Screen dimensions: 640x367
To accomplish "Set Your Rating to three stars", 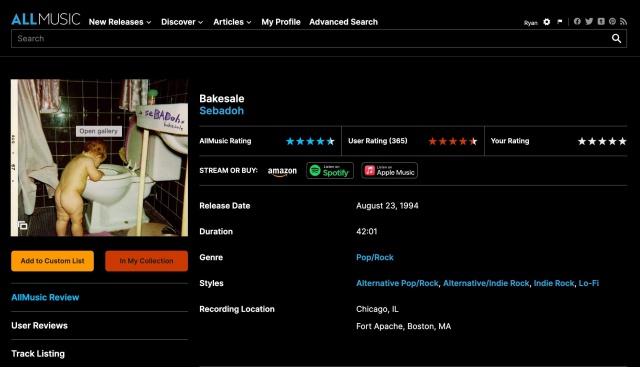I will point(602,141).
